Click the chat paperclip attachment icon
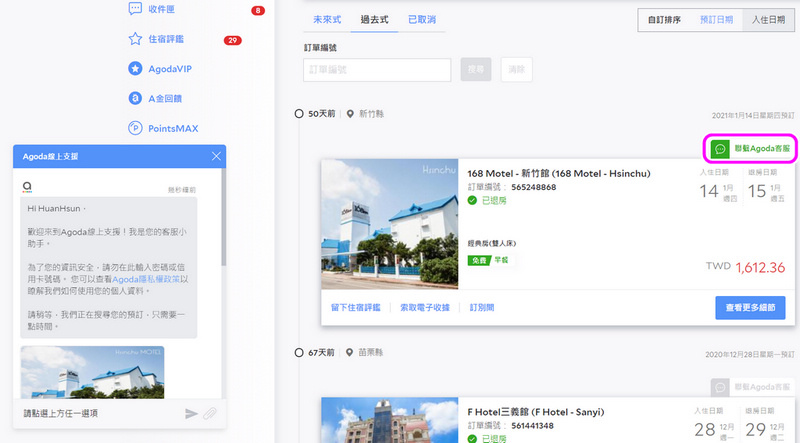Image resolution: width=800 pixels, height=443 pixels. [x=210, y=413]
